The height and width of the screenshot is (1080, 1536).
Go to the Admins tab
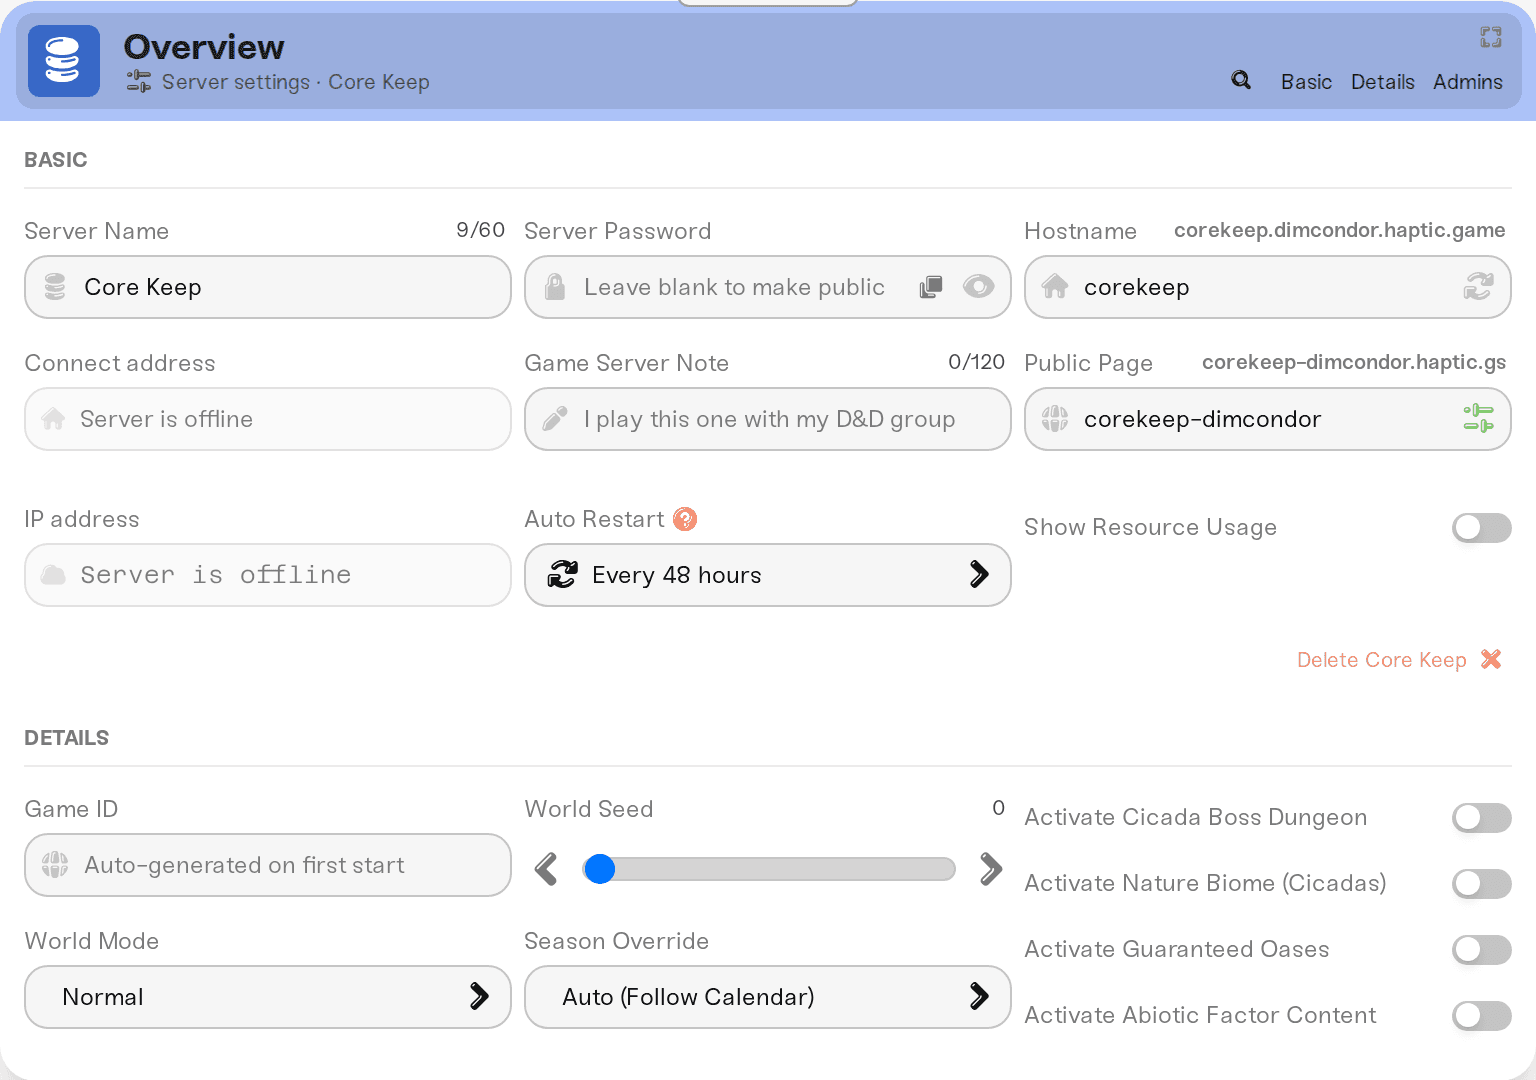pyautogui.click(x=1468, y=82)
